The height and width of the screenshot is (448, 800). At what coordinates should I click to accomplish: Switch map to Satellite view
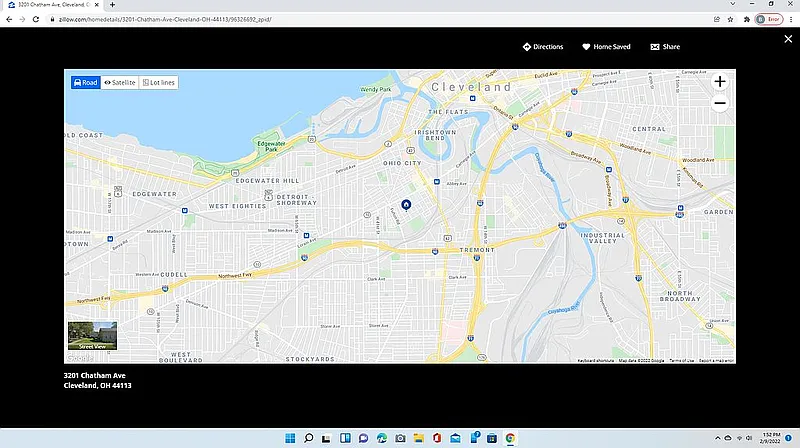pyautogui.click(x=119, y=82)
